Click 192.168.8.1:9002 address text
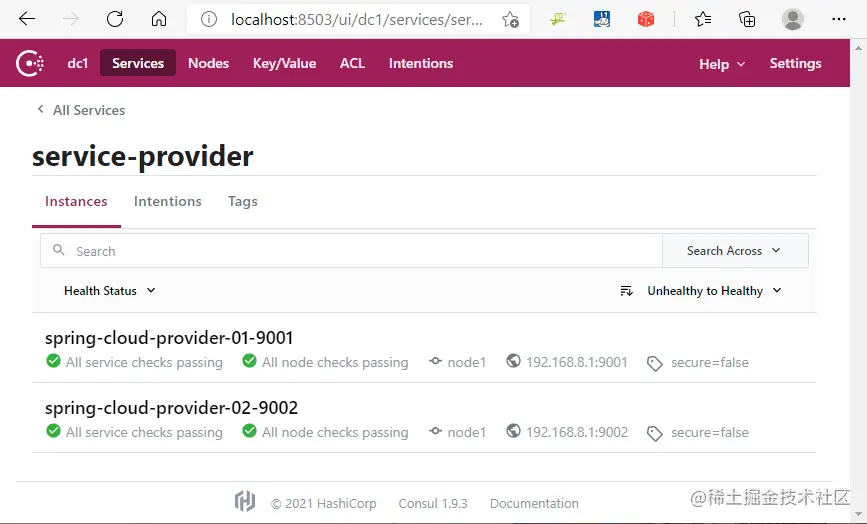 [x=577, y=432]
